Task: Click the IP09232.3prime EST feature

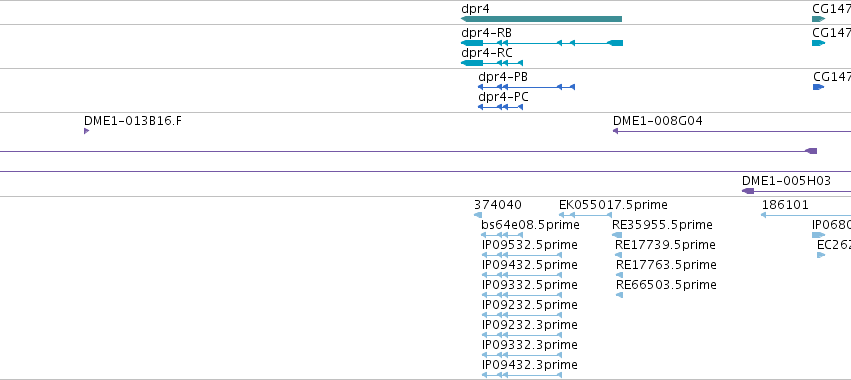Action: [522, 335]
